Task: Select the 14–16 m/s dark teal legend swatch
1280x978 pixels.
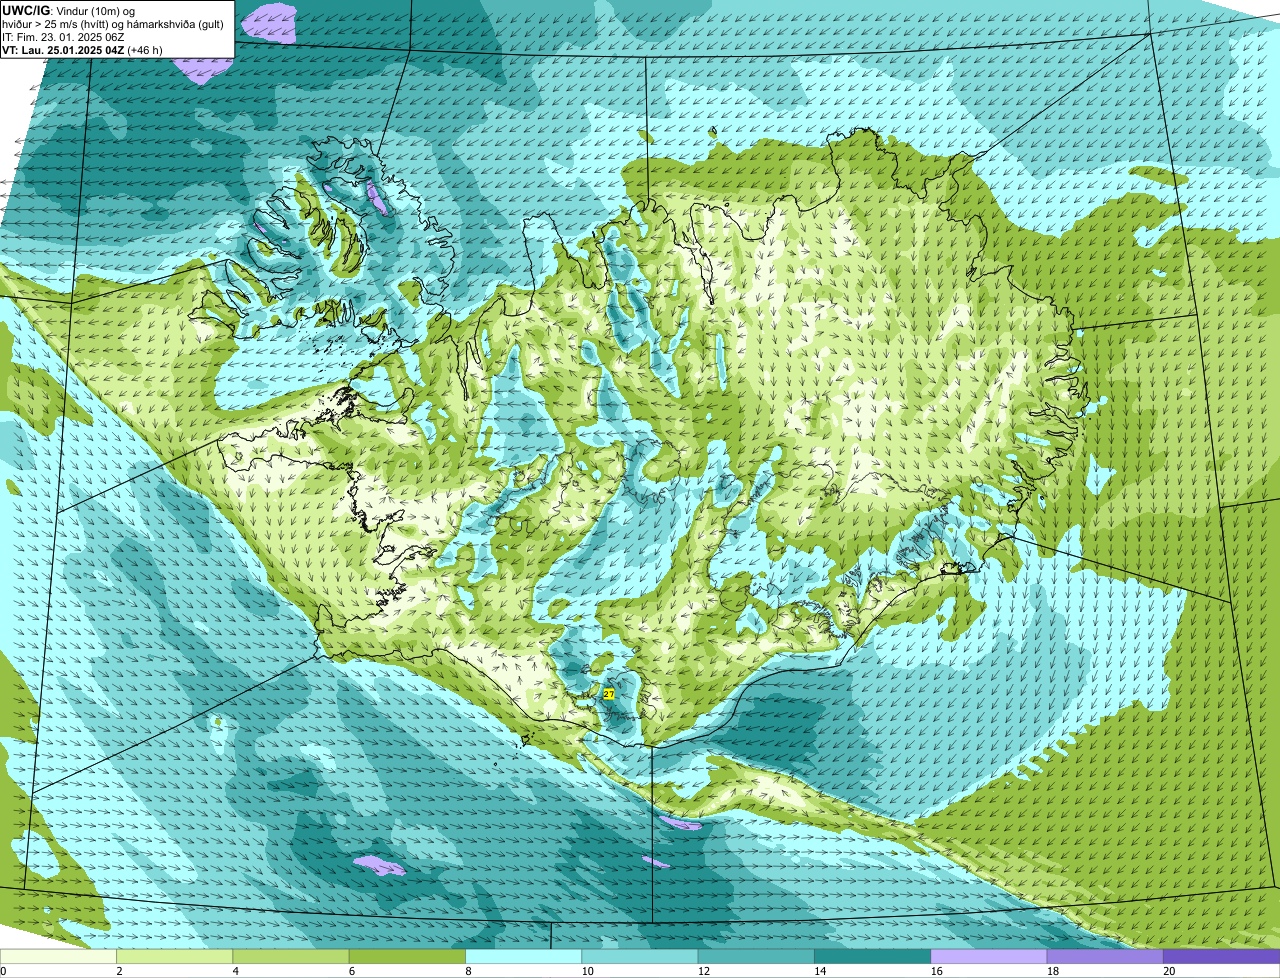Action: click(873, 957)
